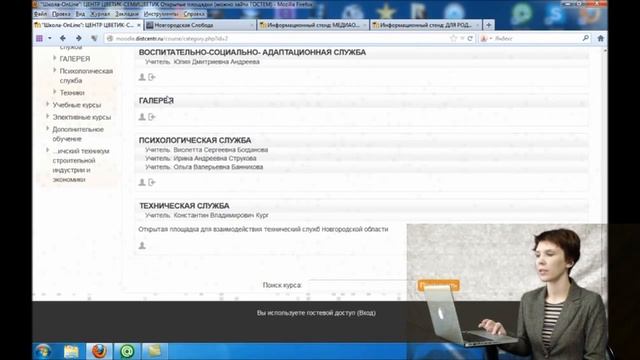
Task: Open teacher Ирина Андреевна Струкова profile
Action: pos(215,158)
